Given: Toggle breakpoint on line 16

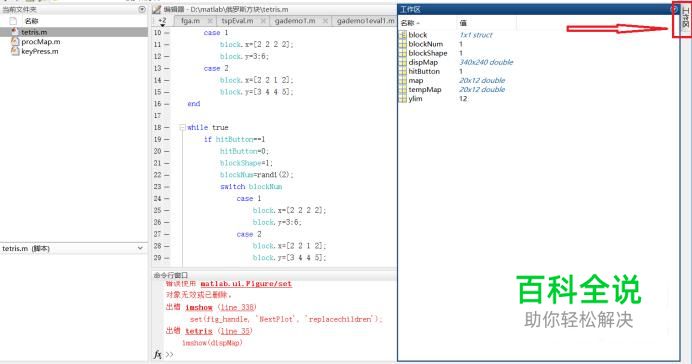Looking at the screenshot, I should (x=167, y=104).
